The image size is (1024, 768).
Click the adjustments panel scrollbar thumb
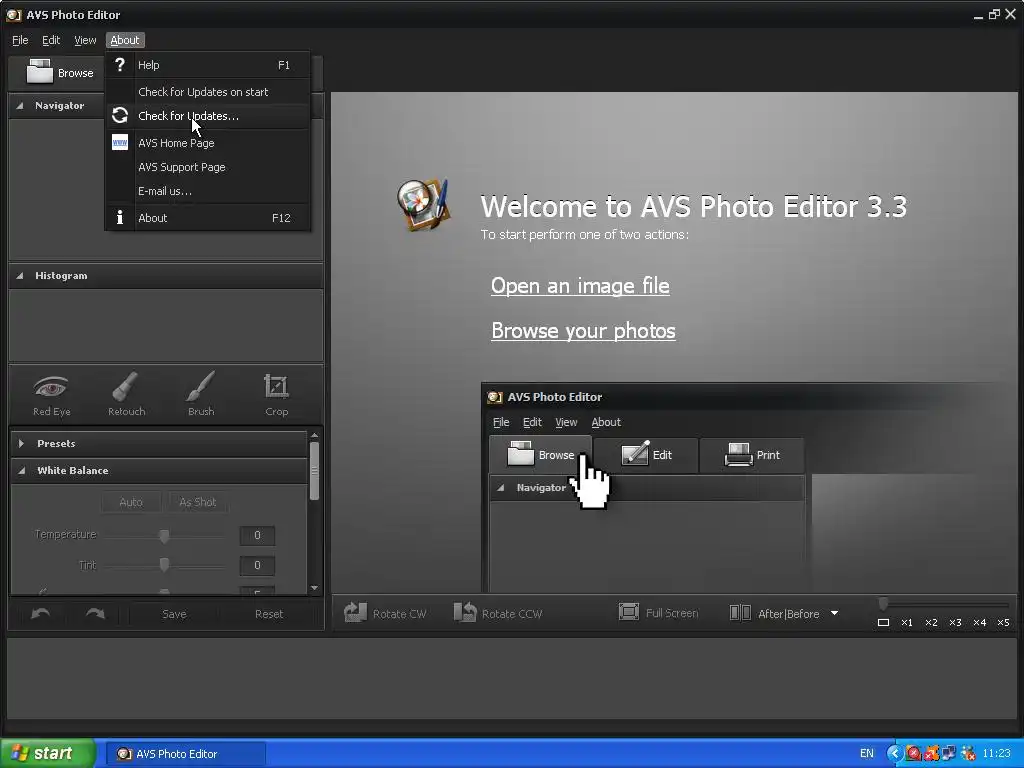(314, 472)
